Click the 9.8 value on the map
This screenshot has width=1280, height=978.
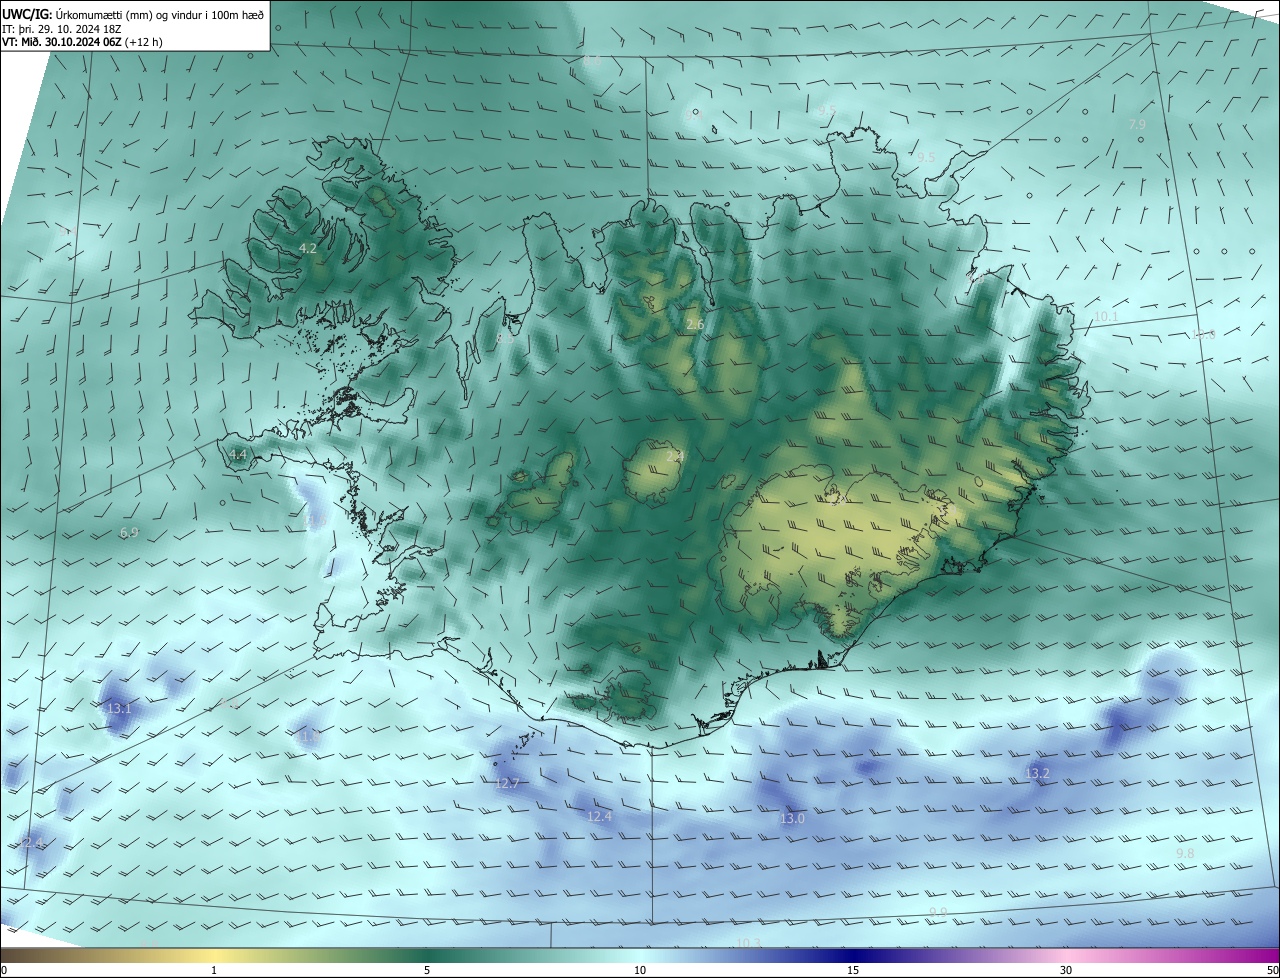pyautogui.click(x=1185, y=853)
